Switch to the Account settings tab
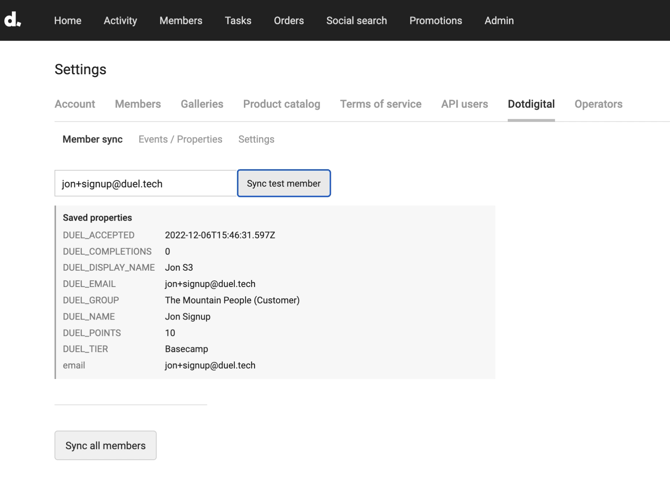The image size is (670, 479). (75, 104)
